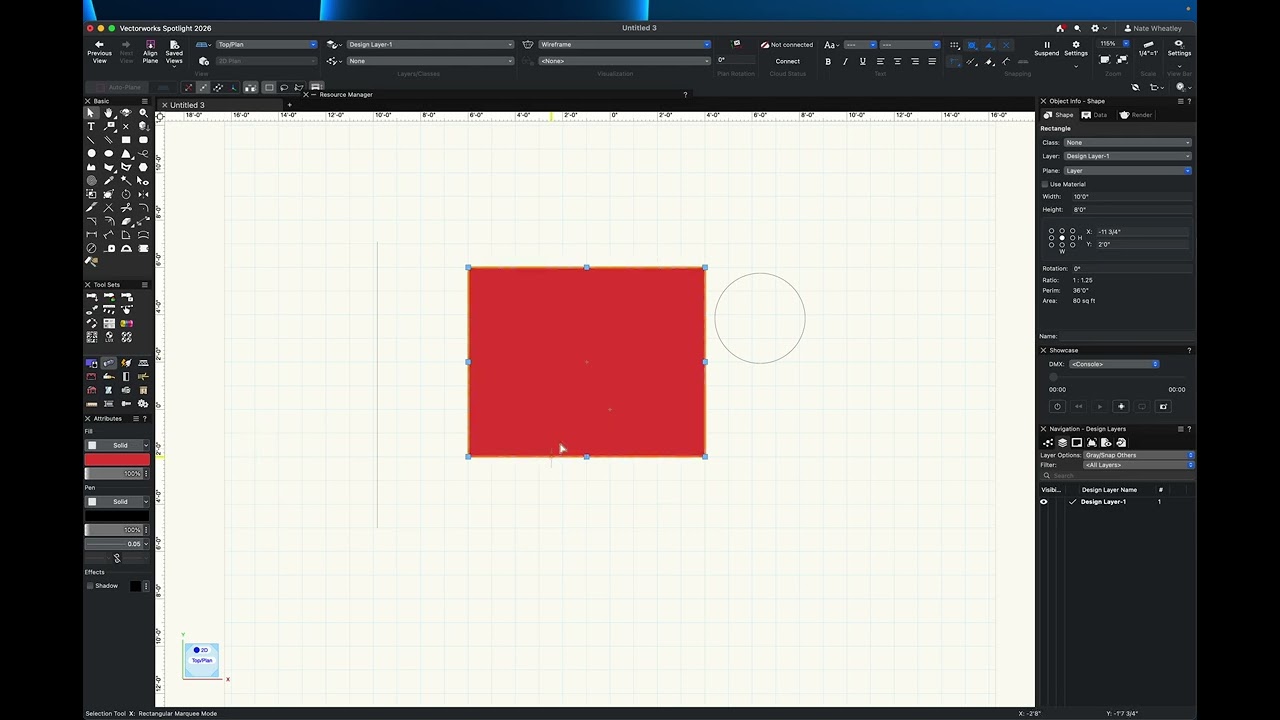Screen dimensions: 1280x720
Task: Open the Wireframe render mode dropdown
Action: (x=625, y=44)
